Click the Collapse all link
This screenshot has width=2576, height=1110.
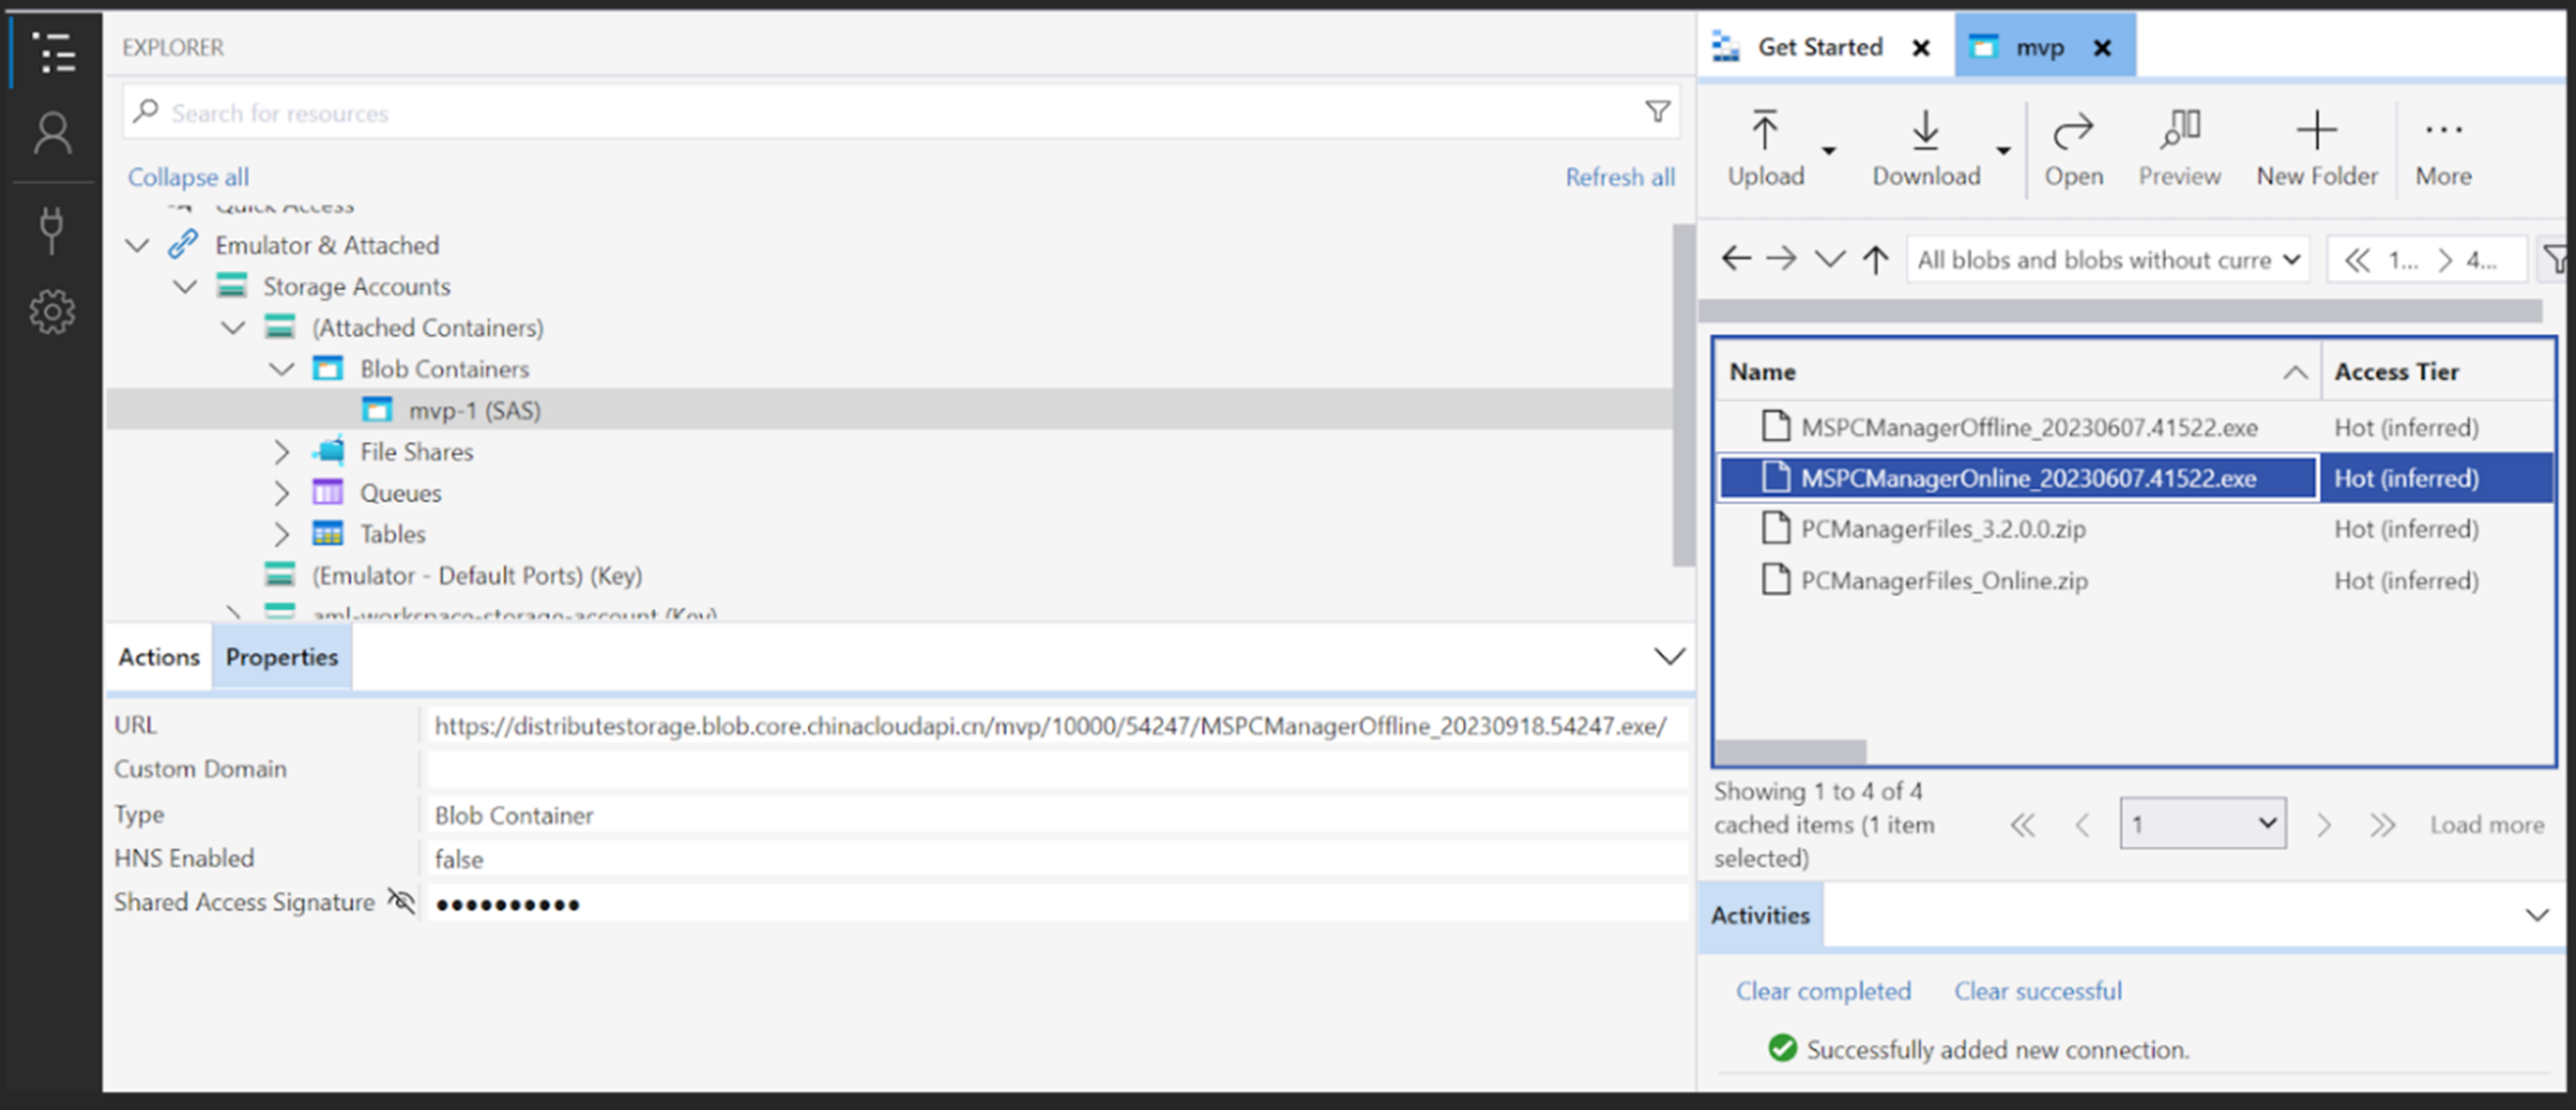click(x=188, y=177)
